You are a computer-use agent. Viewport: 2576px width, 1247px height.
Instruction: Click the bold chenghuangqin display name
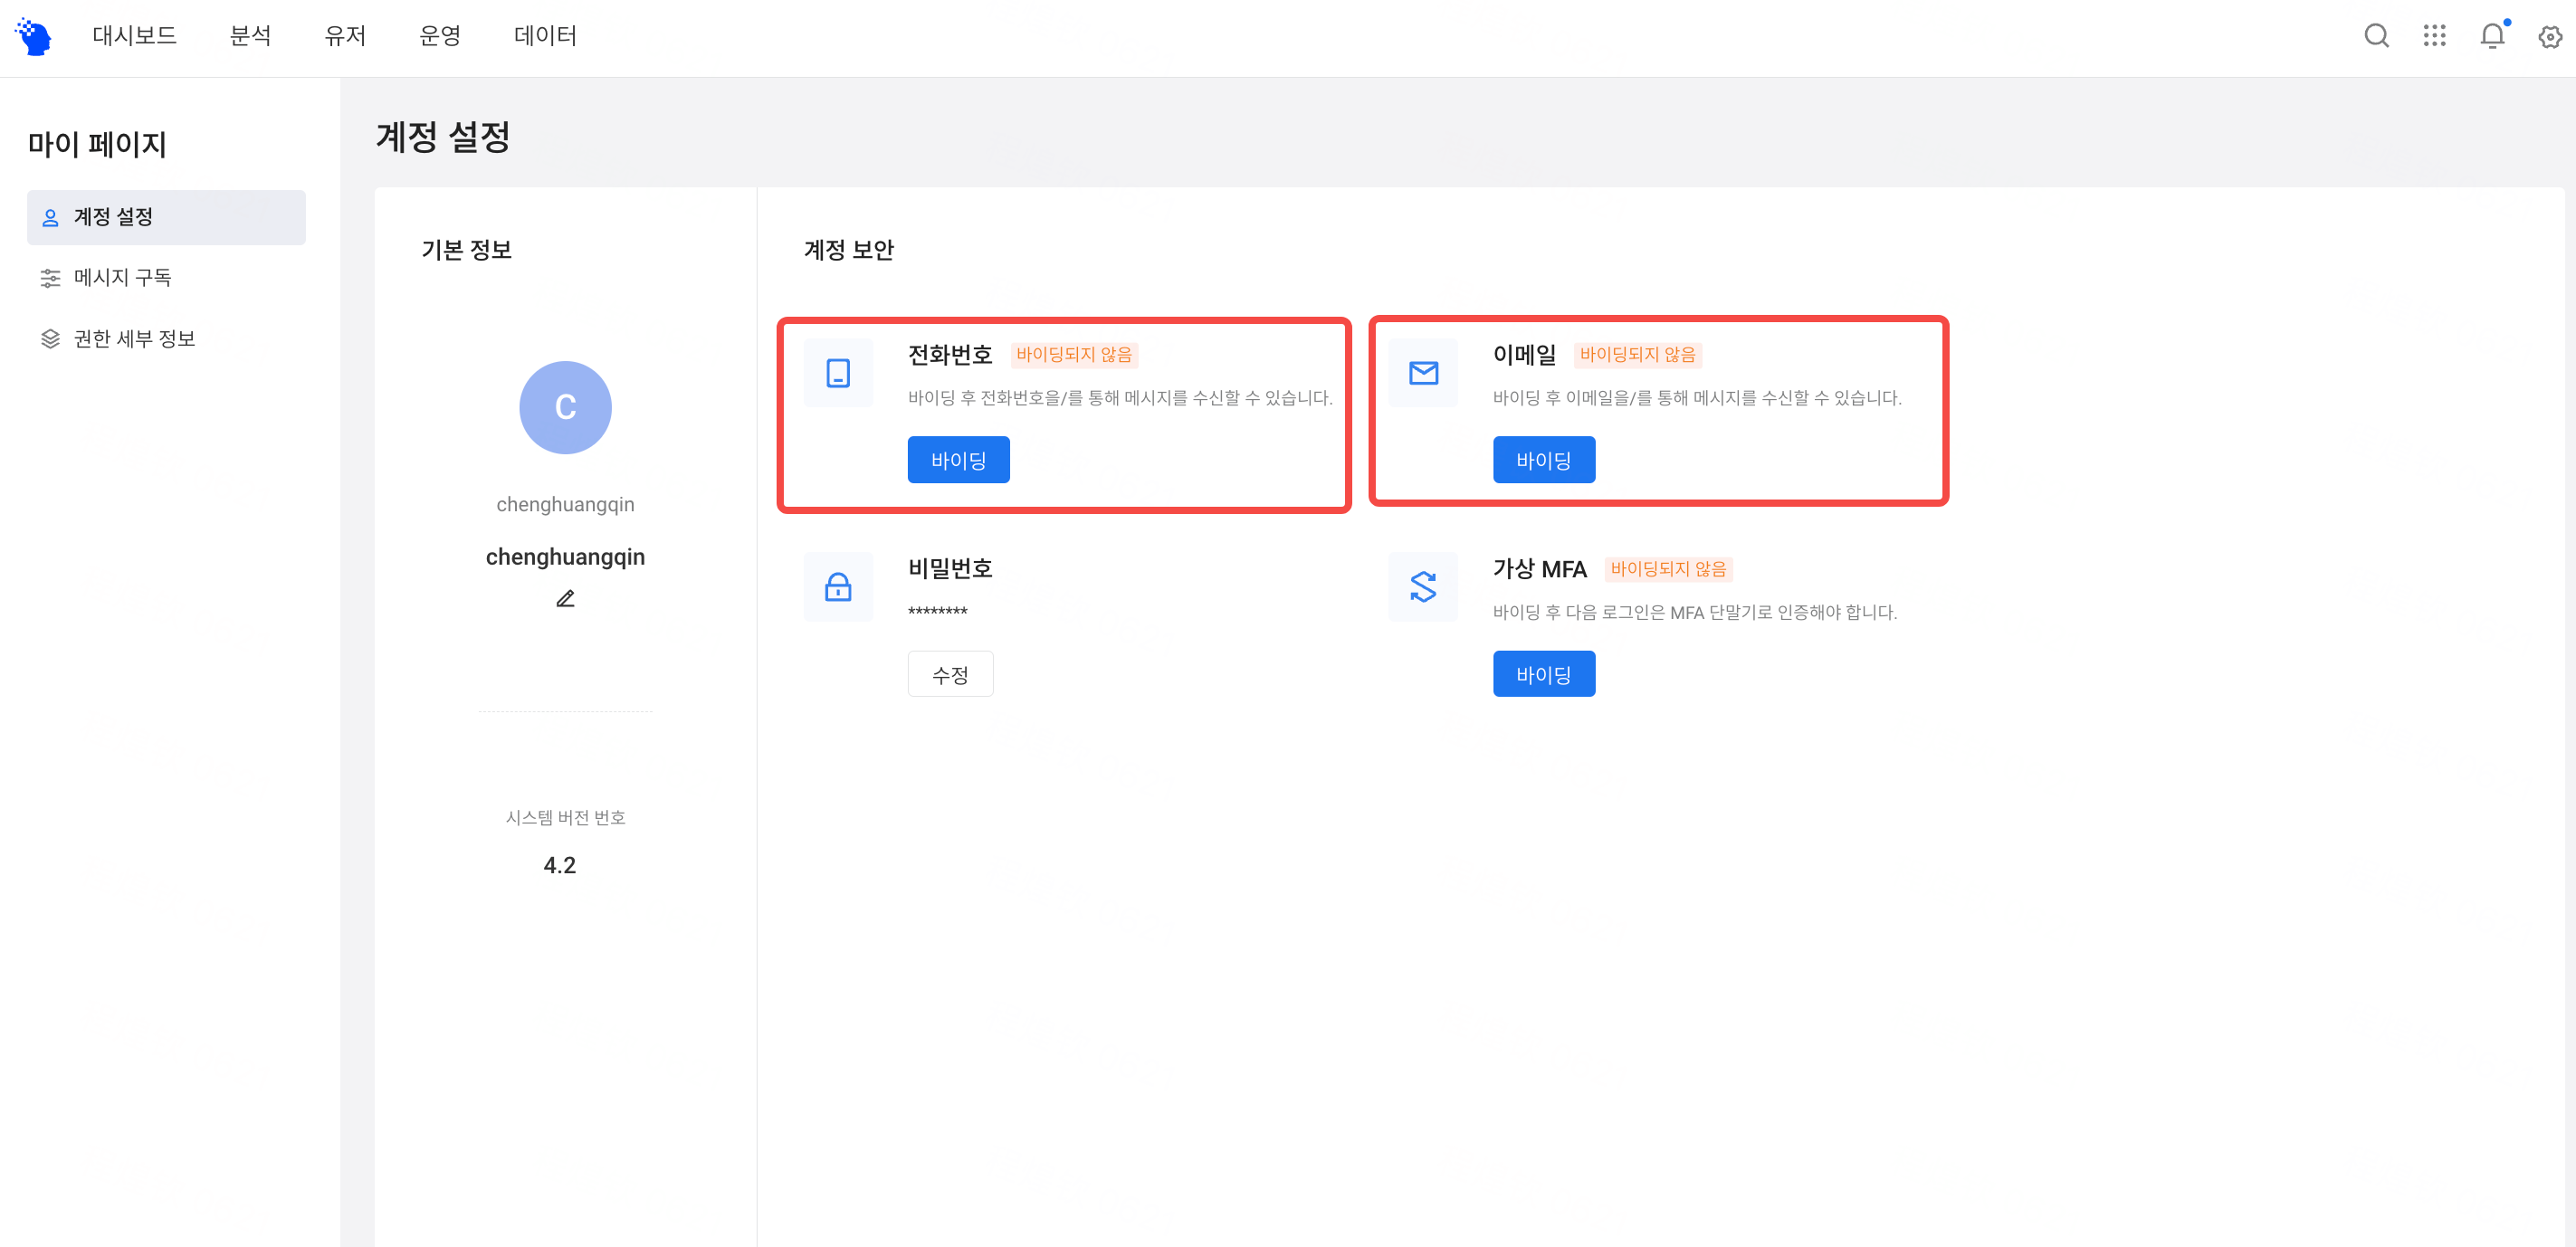(x=565, y=557)
